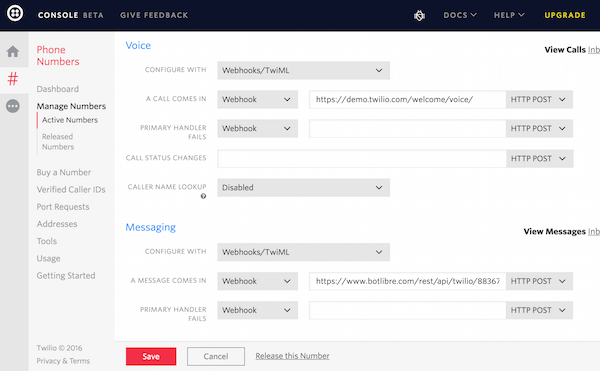
Task: Open HTTP POST dropdown for call status changes
Action: tap(540, 159)
